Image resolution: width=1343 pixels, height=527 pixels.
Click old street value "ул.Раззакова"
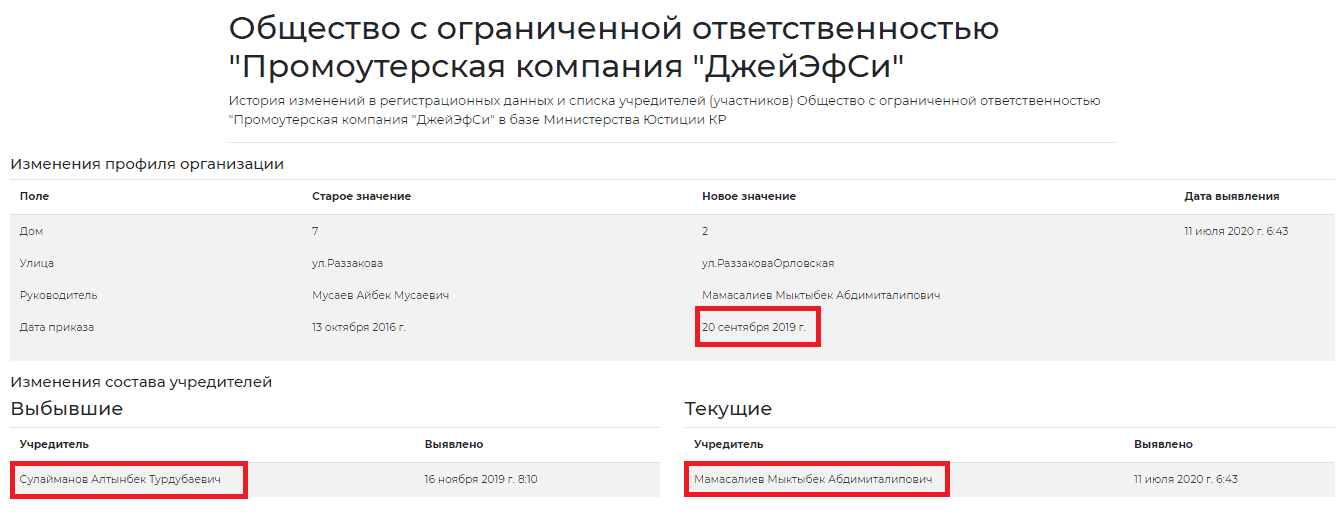click(347, 263)
